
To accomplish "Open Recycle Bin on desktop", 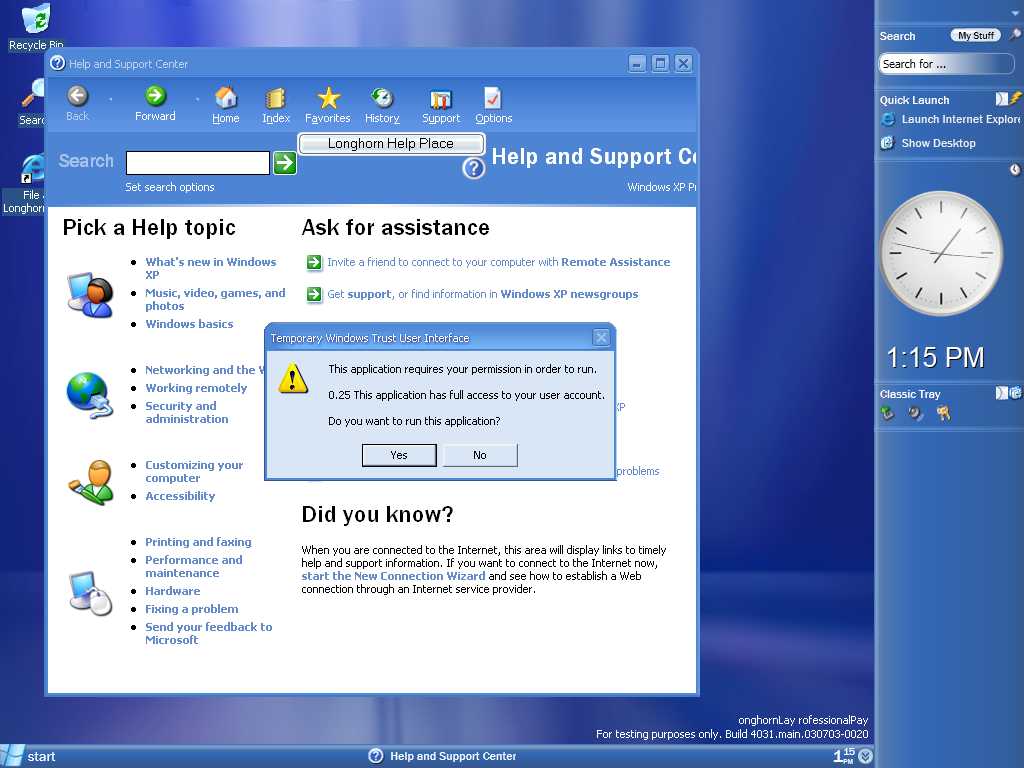I will (36, 18).
